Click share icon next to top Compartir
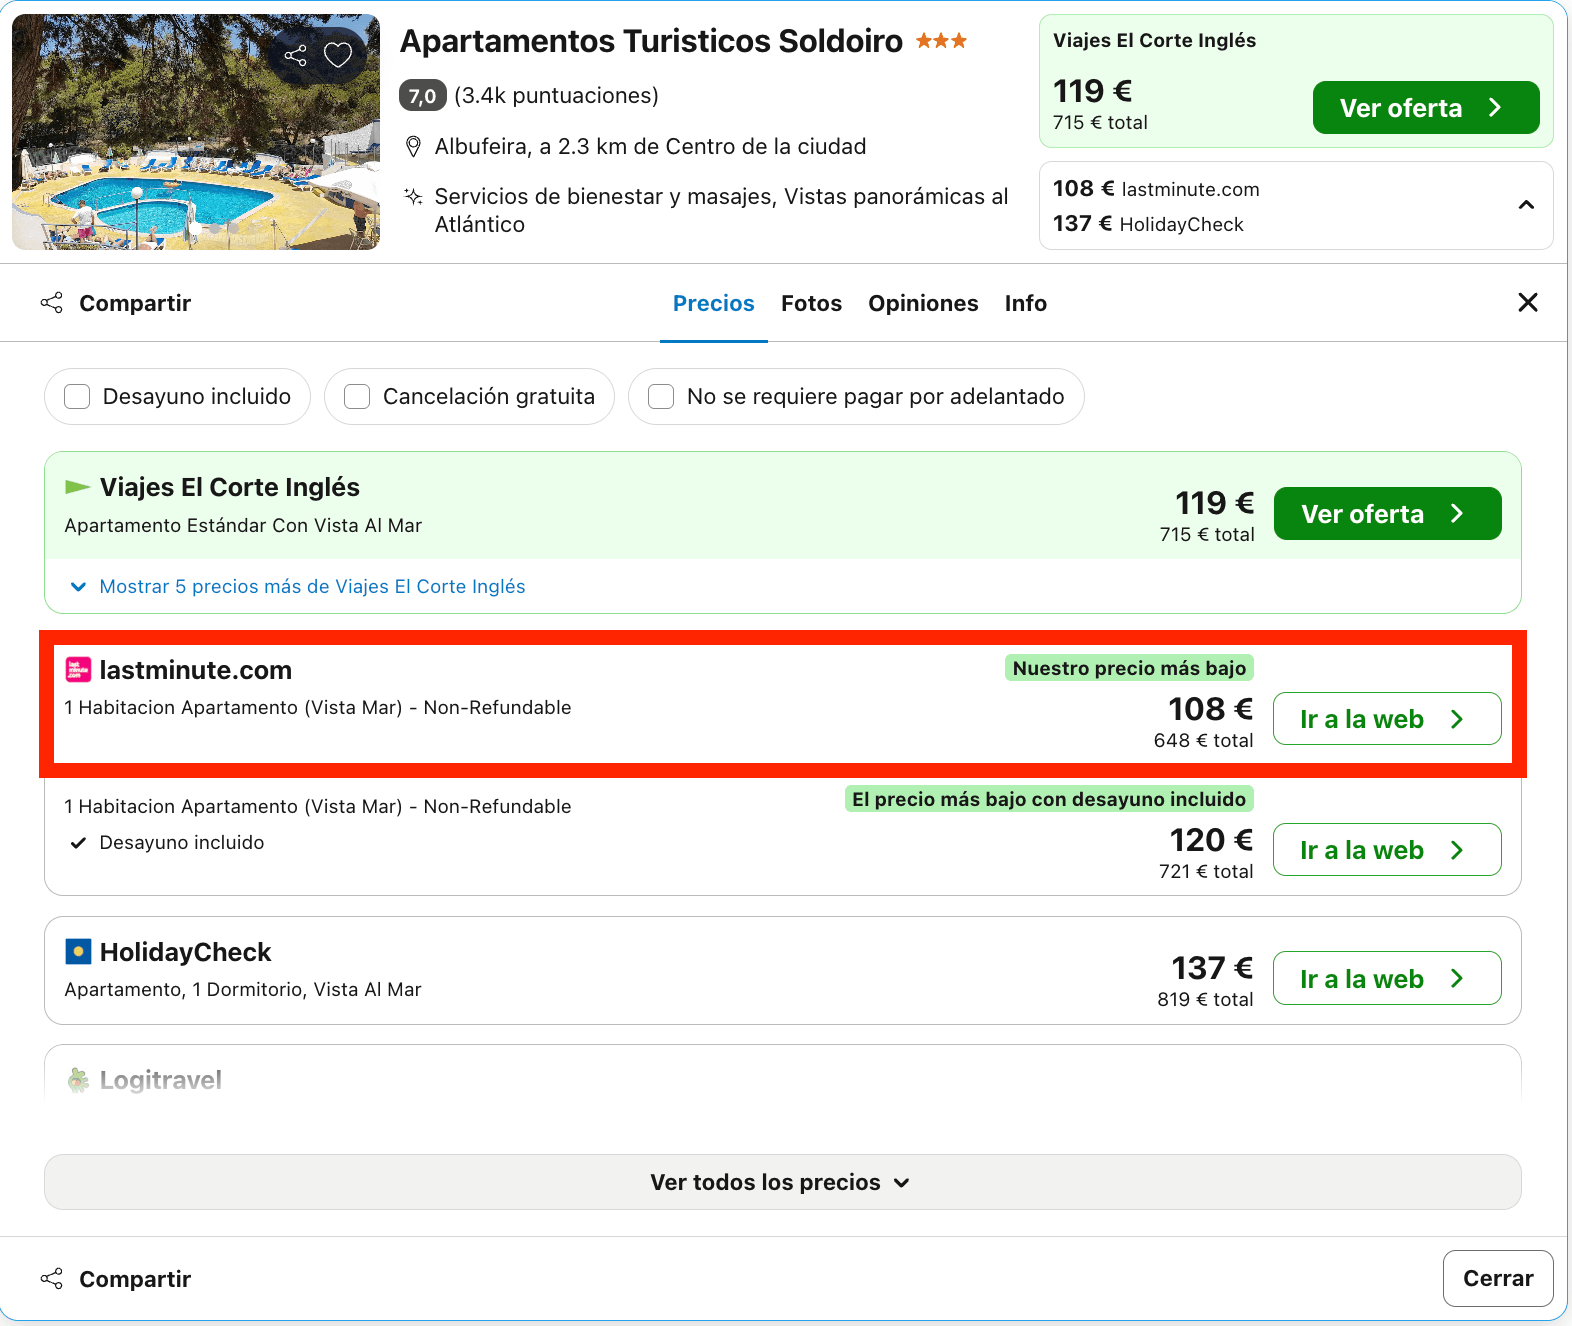This screenshot has height=1326, width=1572. 51,302
